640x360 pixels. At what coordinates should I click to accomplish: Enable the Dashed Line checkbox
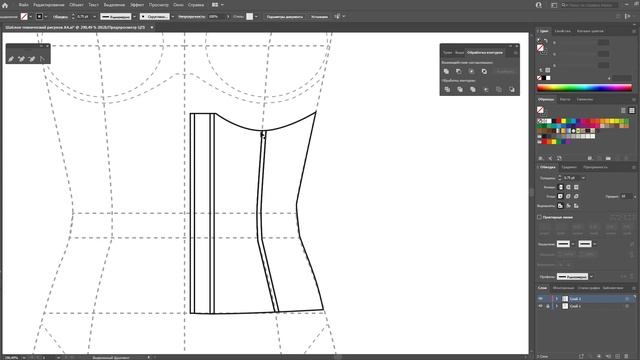click(x=540, y=217)
